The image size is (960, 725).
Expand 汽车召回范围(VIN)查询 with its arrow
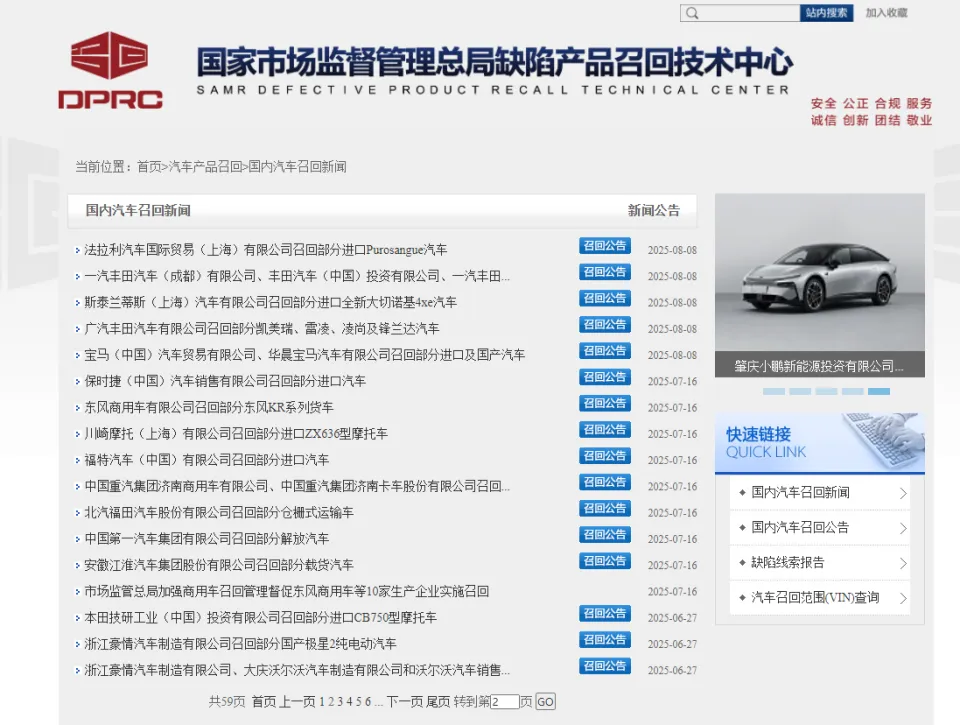pyautogui.click(x=903, y=598)
